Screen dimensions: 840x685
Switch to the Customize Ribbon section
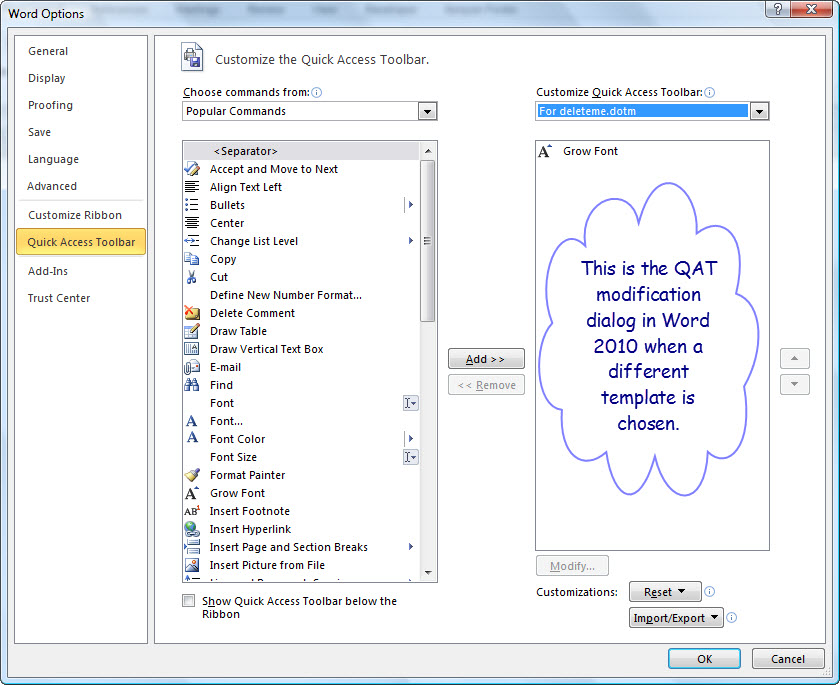pos(75,214)
